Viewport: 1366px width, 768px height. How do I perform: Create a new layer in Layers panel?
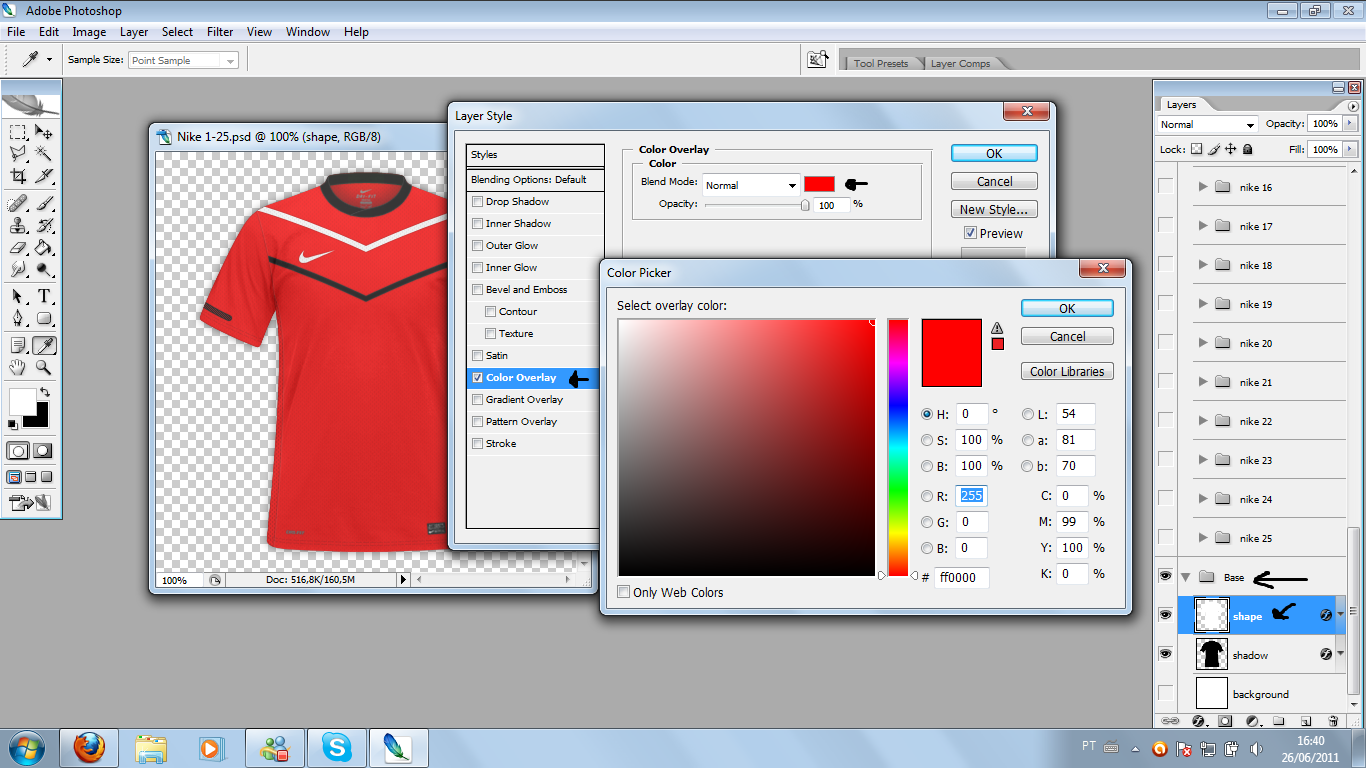[1305, 721]
